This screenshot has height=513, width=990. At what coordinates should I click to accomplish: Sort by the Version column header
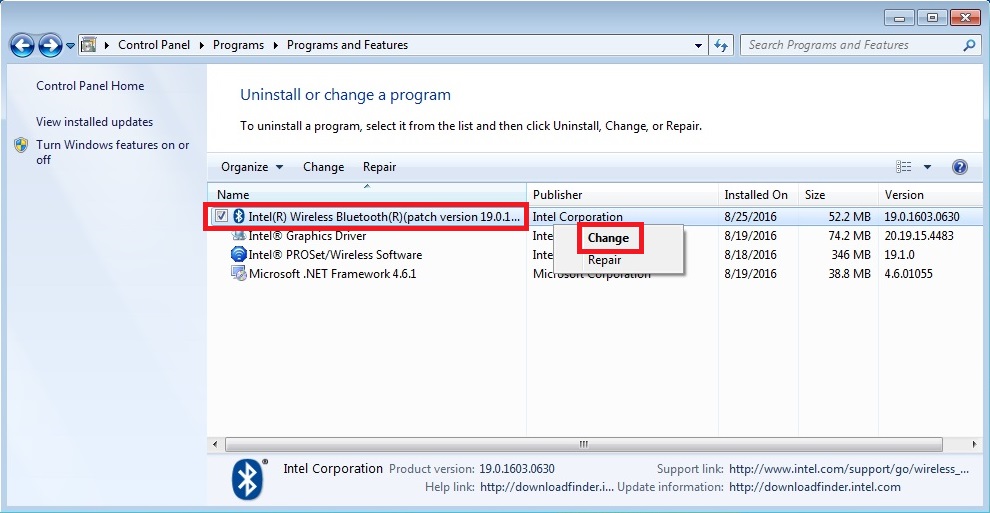click(x=931, y=194)
